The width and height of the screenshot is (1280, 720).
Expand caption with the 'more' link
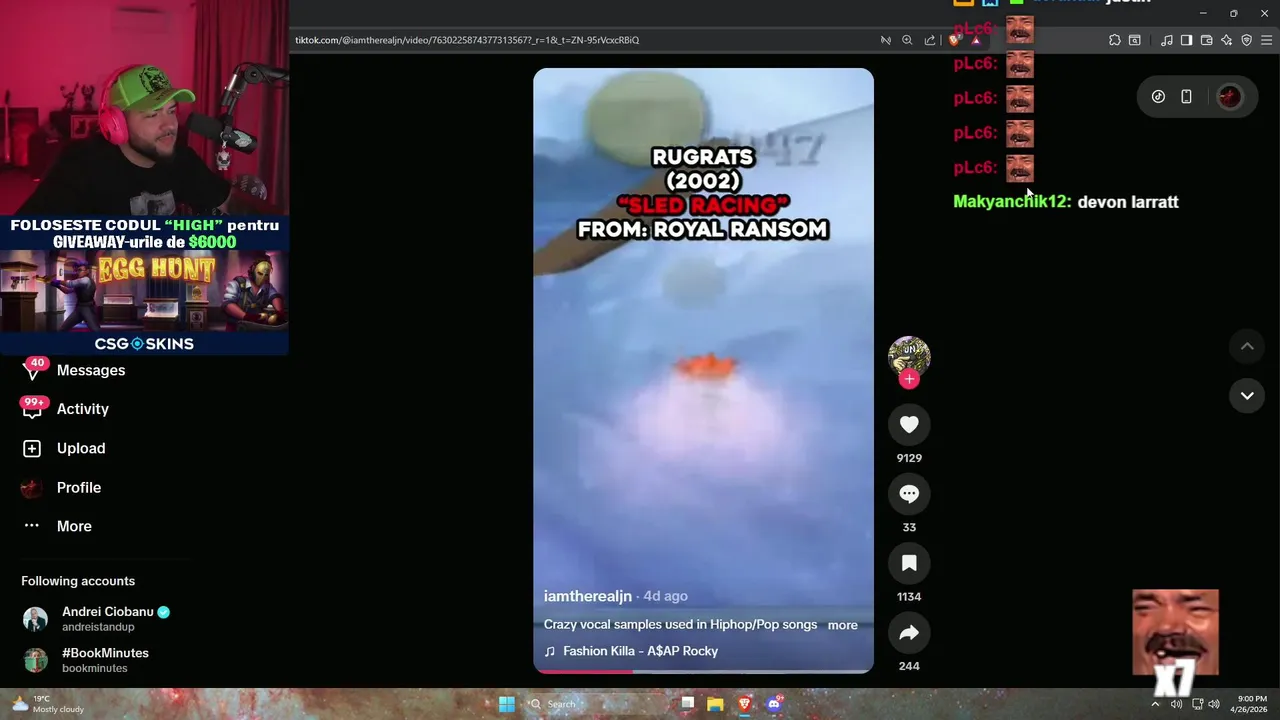[x=842, y=625]
